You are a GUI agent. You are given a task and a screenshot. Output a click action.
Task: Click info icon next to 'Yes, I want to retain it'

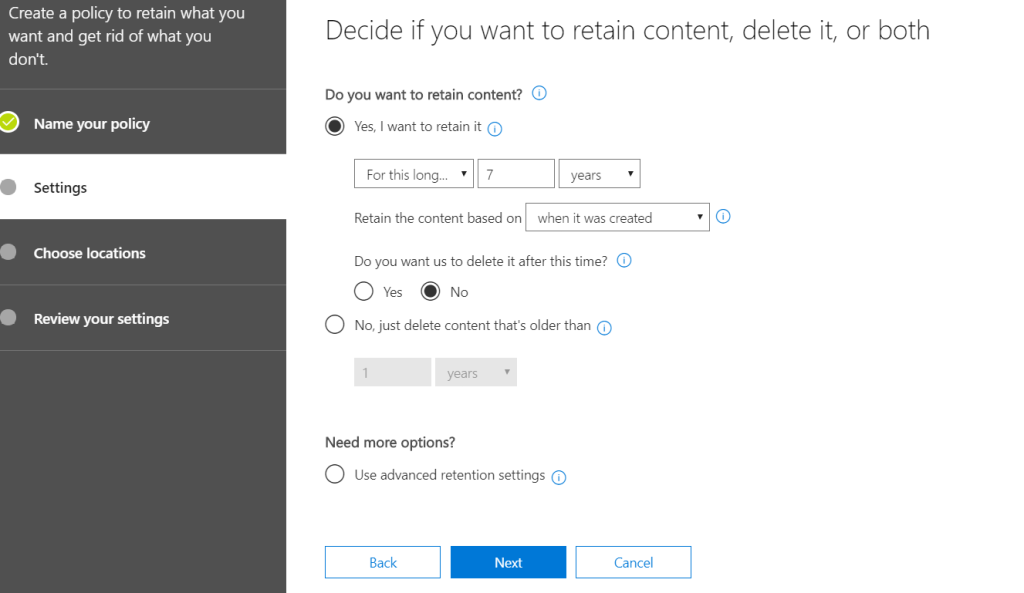tap(494, 128)
